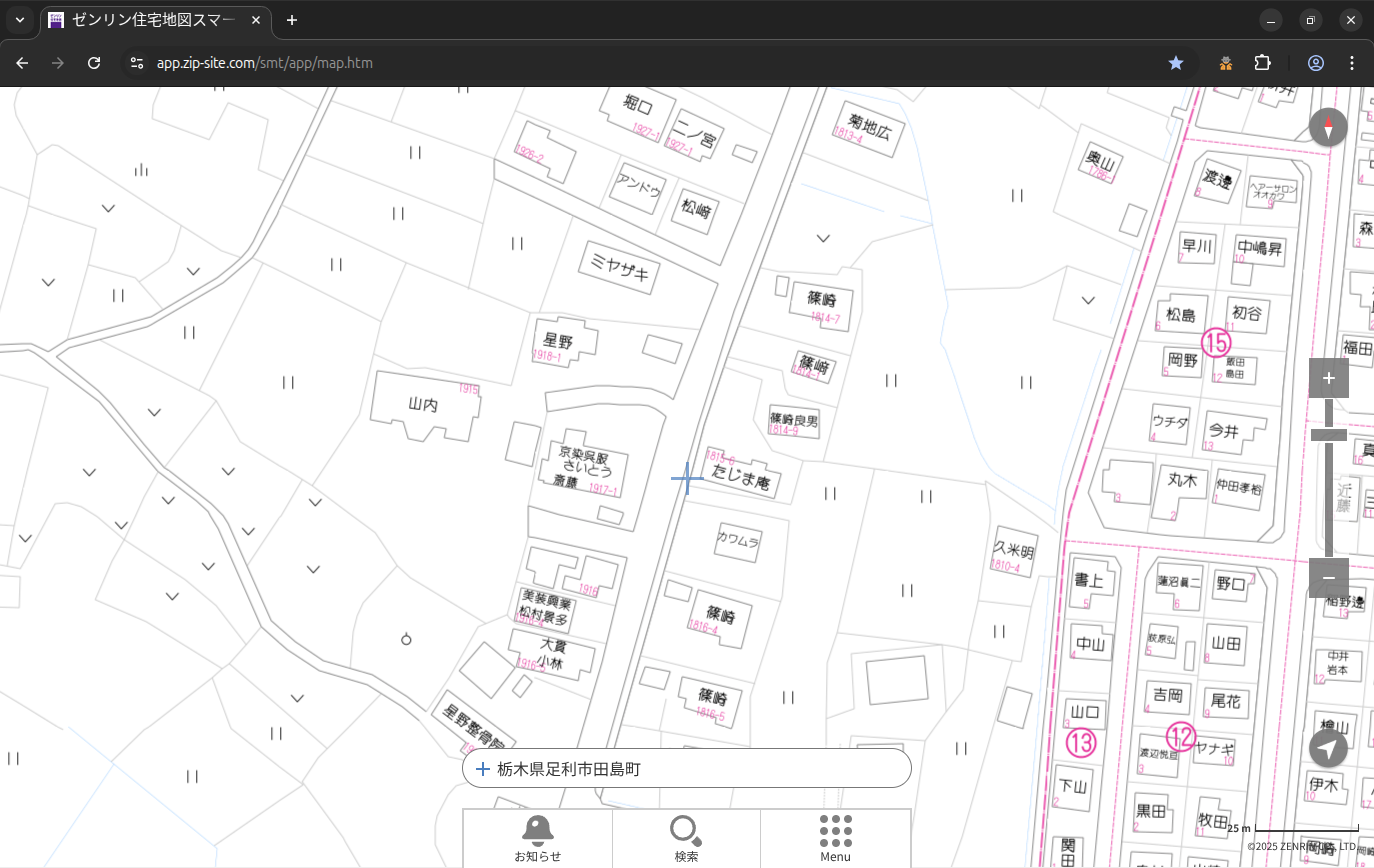
Task: Open the Chrome profile avatar
Action: click(x=1316, y=63)
